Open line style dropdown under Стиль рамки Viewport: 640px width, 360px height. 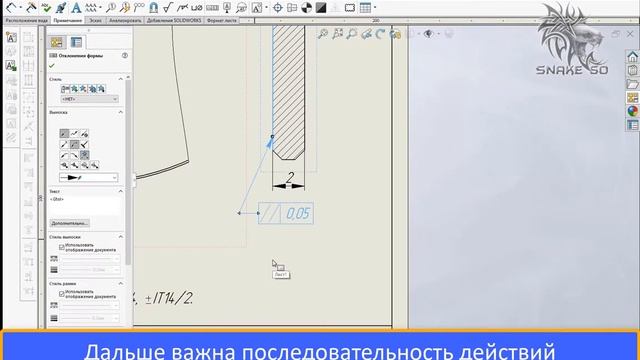(x=90, y=305)
